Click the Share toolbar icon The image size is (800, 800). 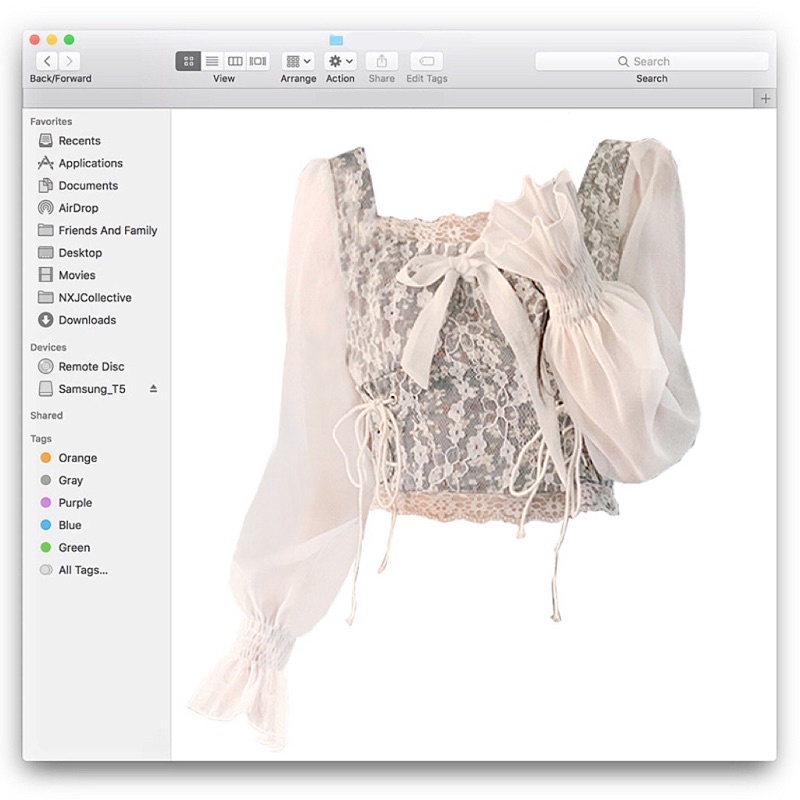coord(381,61)
